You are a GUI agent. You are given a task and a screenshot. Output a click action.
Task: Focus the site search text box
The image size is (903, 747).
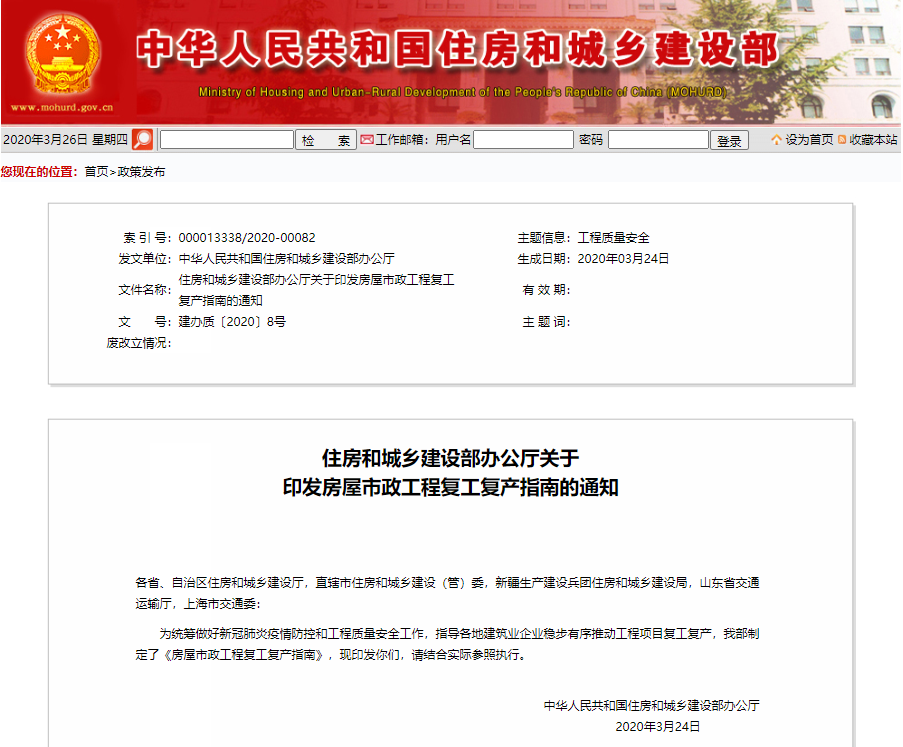227,140
